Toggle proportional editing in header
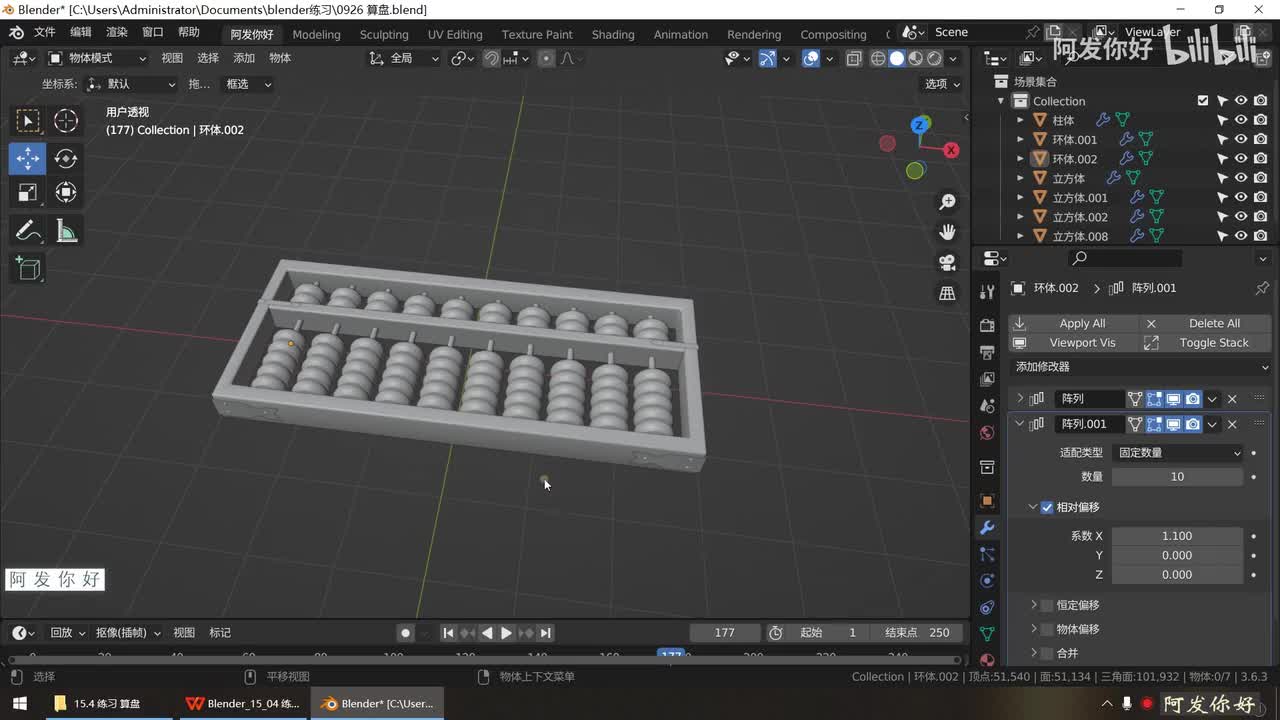Screen dimensions: 1280x720 (546, 59)
